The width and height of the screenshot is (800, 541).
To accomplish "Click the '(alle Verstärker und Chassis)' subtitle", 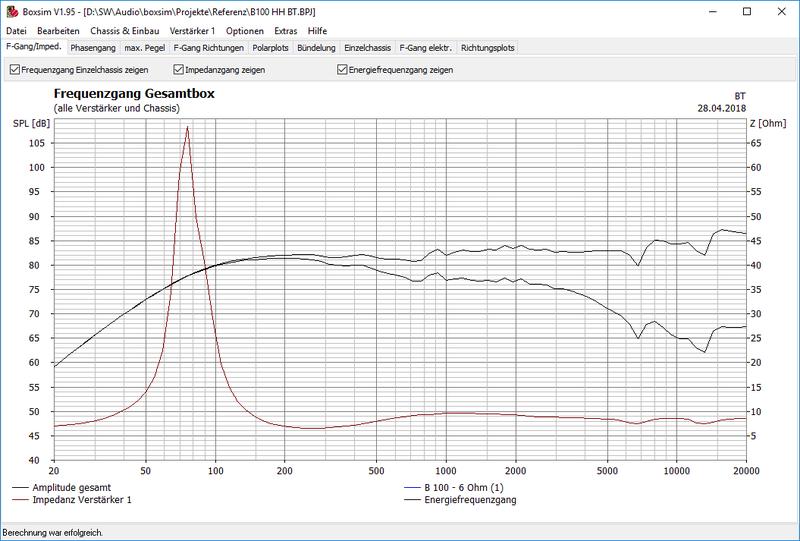I will pyautogui.click(x=116, y=108).
